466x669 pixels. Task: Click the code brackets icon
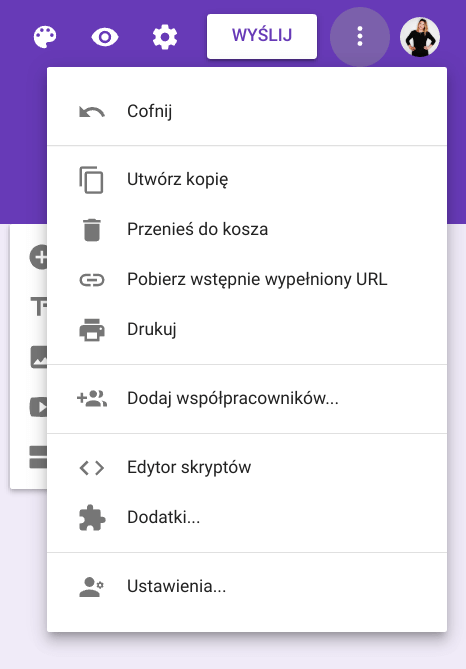pyautogui.click(x=92, y=468)
